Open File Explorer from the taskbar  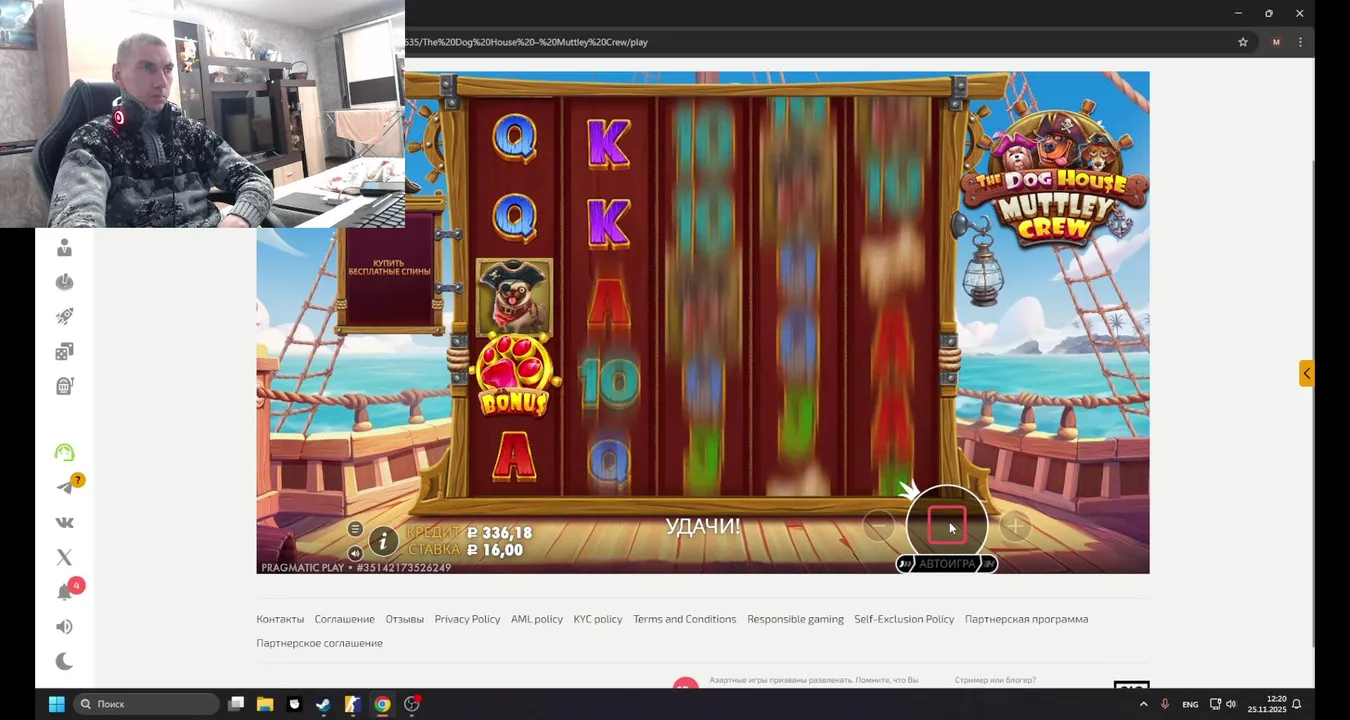[265, 704]
